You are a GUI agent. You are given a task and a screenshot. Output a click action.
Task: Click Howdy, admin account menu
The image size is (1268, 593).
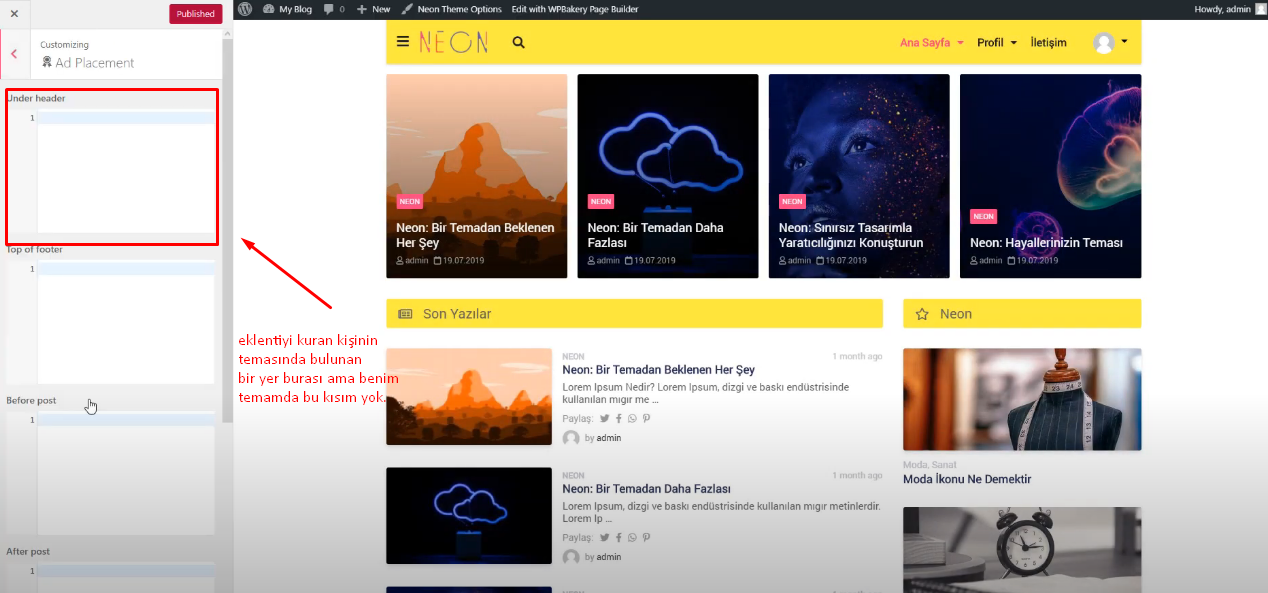point(1222,9)
